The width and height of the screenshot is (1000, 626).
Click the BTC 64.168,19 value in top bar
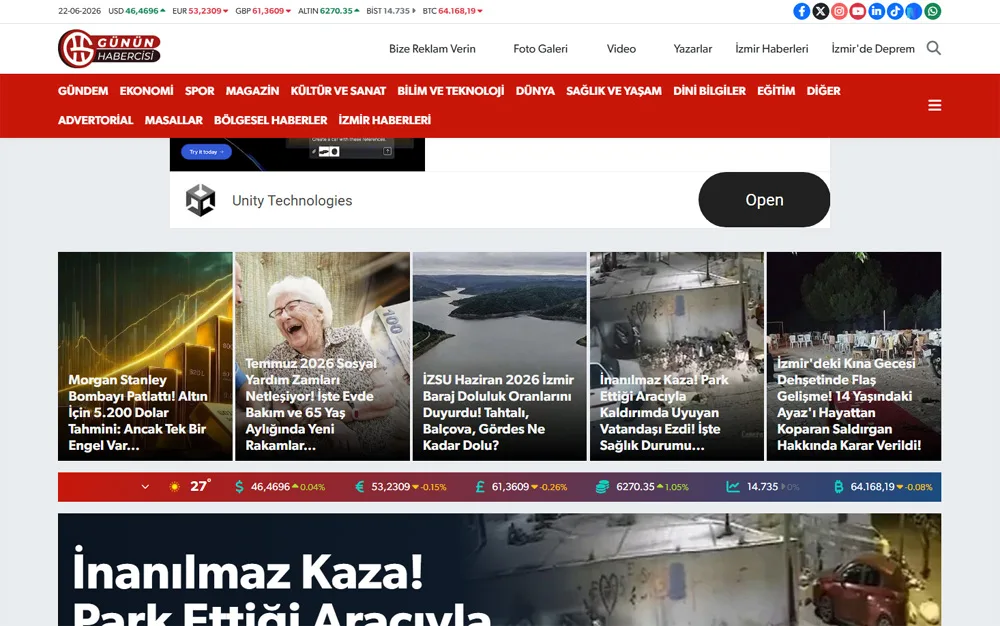pyautogui.click(x=453, y=11)
